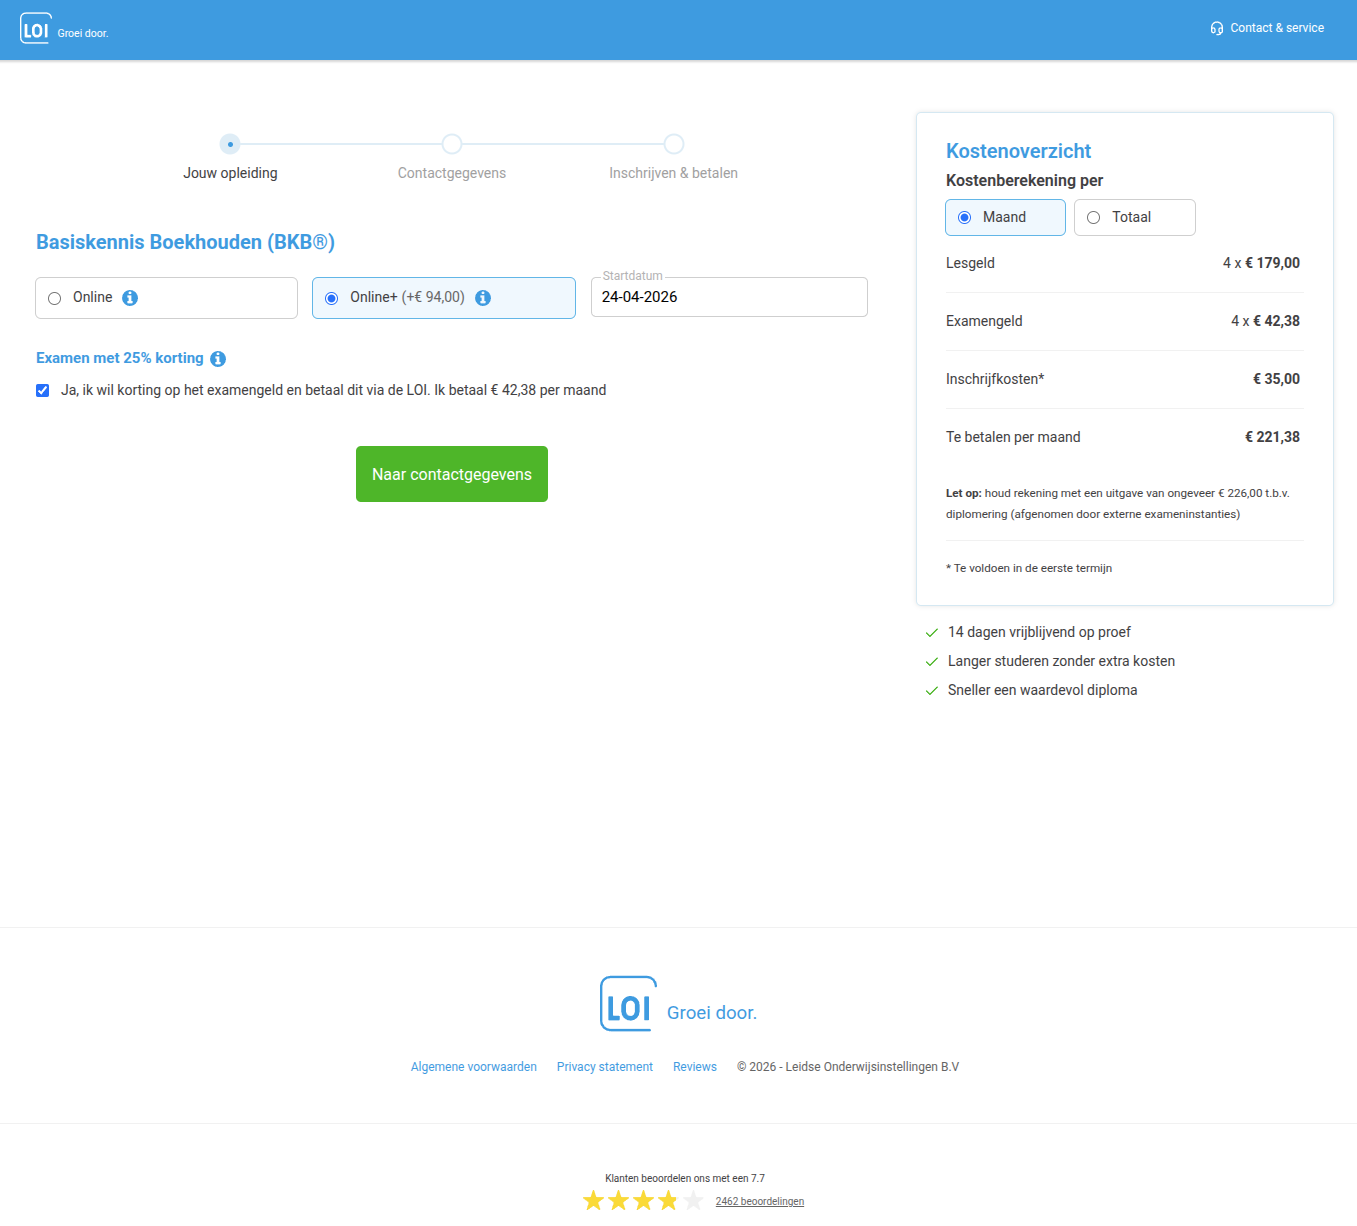Click the Inschrijfkosten amount € 35,00
The width and height of the screenshot is (1357, 1226).
(1276, 379)
